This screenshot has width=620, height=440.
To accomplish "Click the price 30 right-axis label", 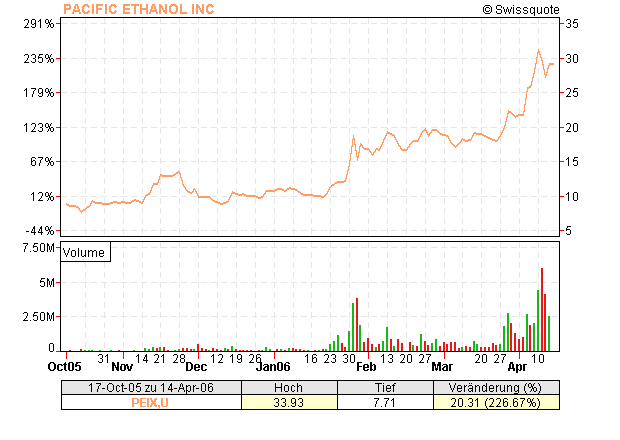I will tap(571, 59).
